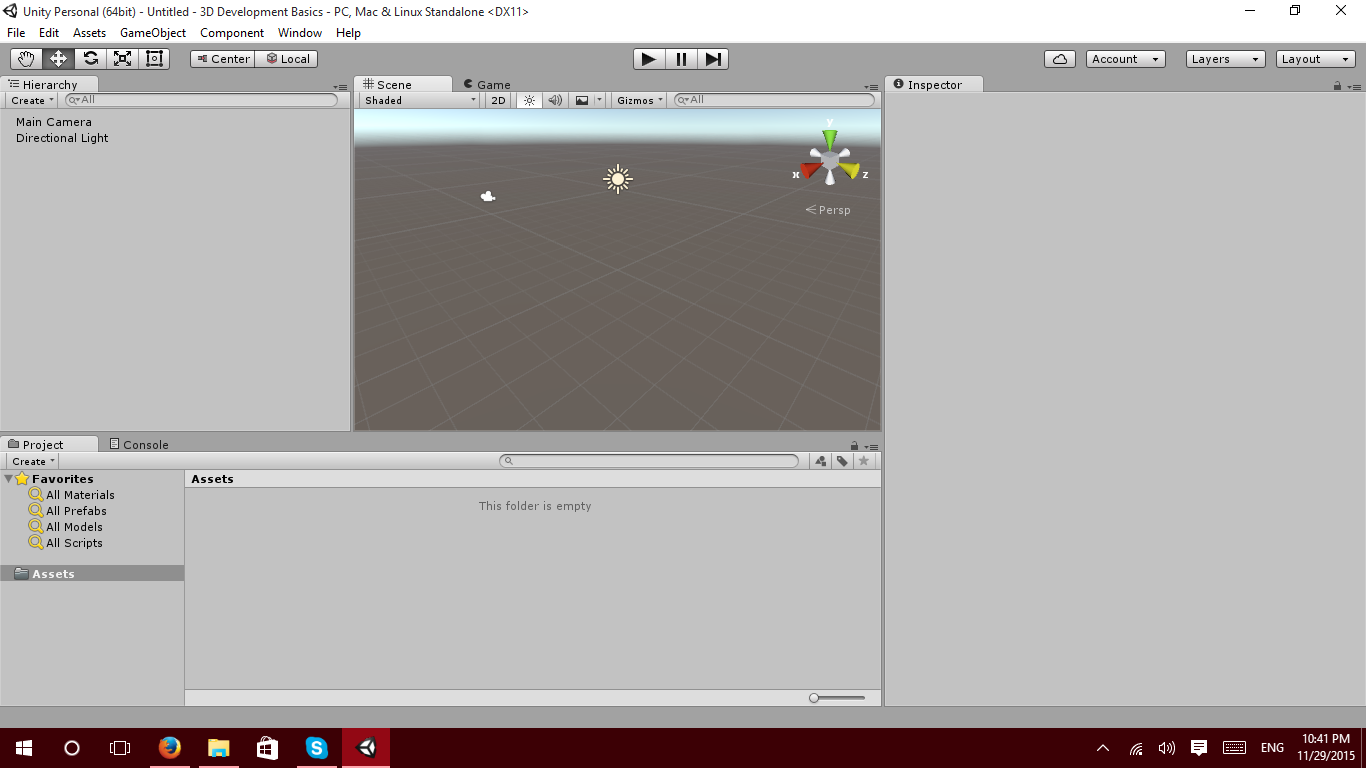Screen dimensions: 1366x768
Task: Open the Layout dropdown
Action: click(1316, 59)
